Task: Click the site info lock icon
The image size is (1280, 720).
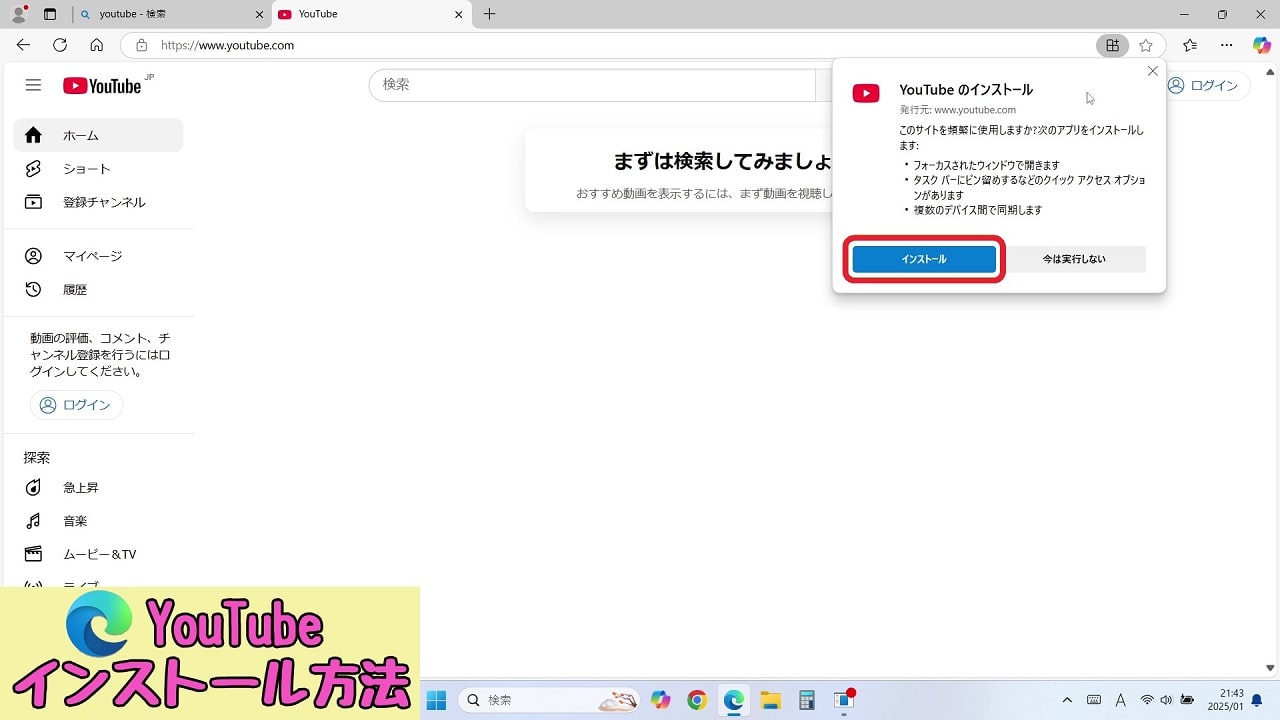Action: [141, 45]
